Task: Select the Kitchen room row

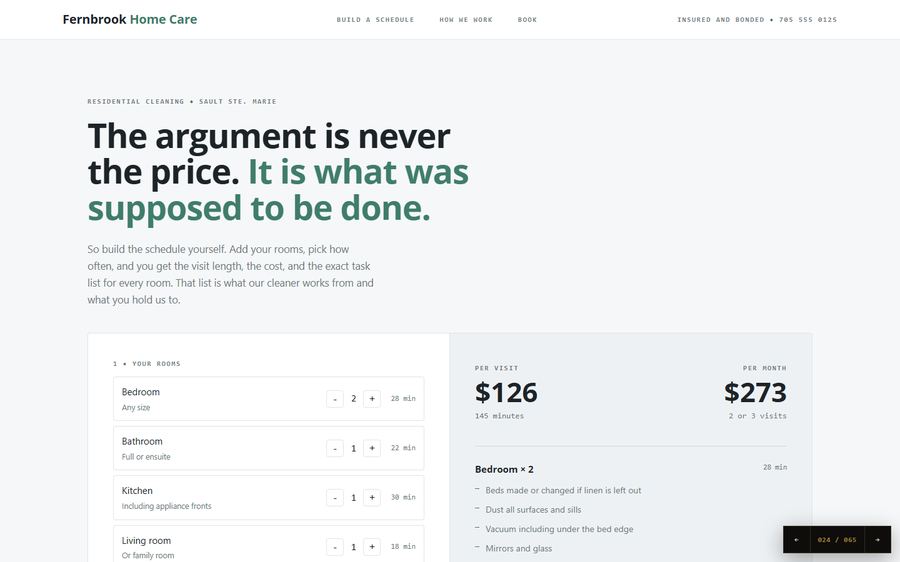Action: pyautogui.click(x=269, y=497)
